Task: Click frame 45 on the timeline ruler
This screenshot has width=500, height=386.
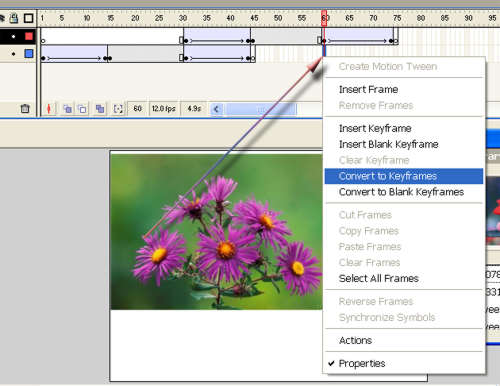Action: [x=254, y=18]
